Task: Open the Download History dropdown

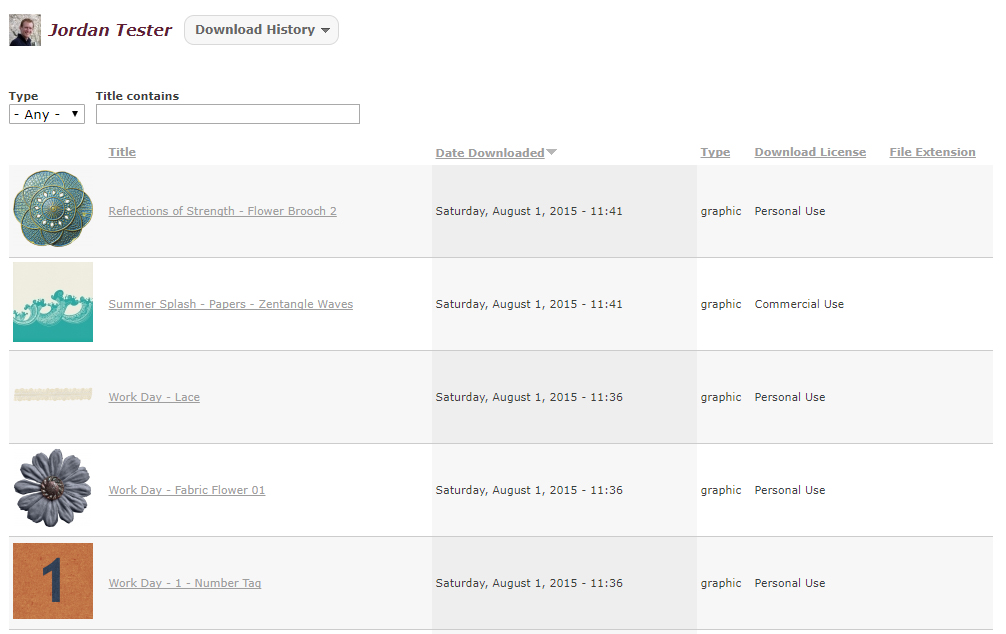Action: [x=261, y=30]
